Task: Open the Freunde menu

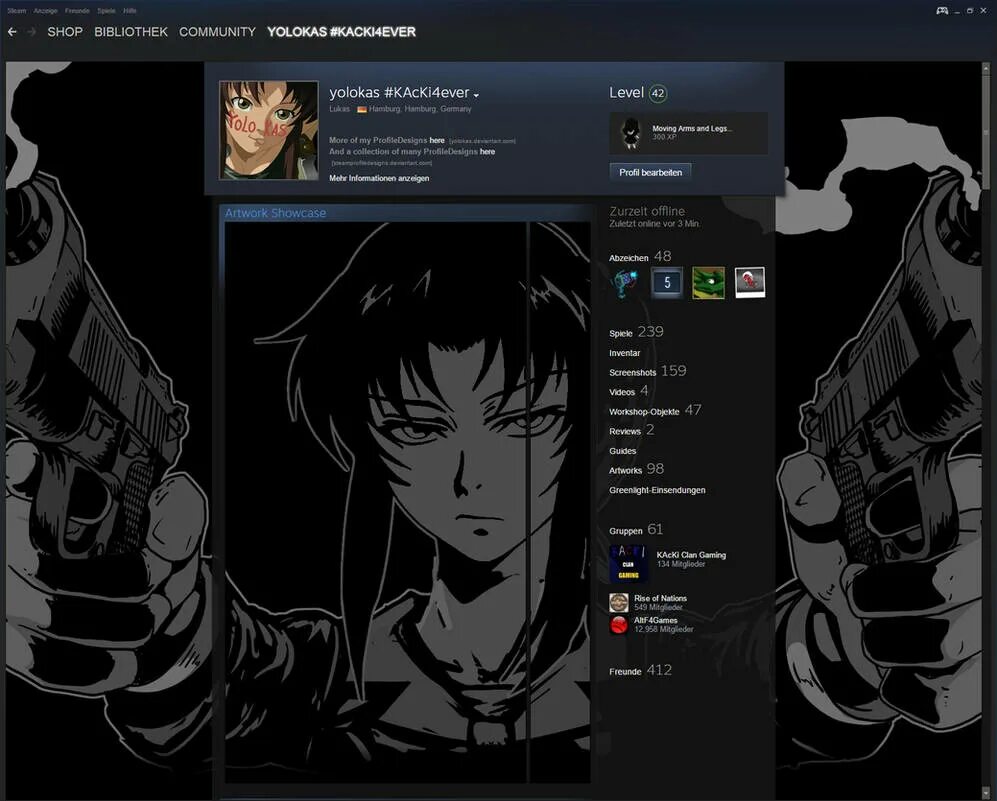Action: 77,11
